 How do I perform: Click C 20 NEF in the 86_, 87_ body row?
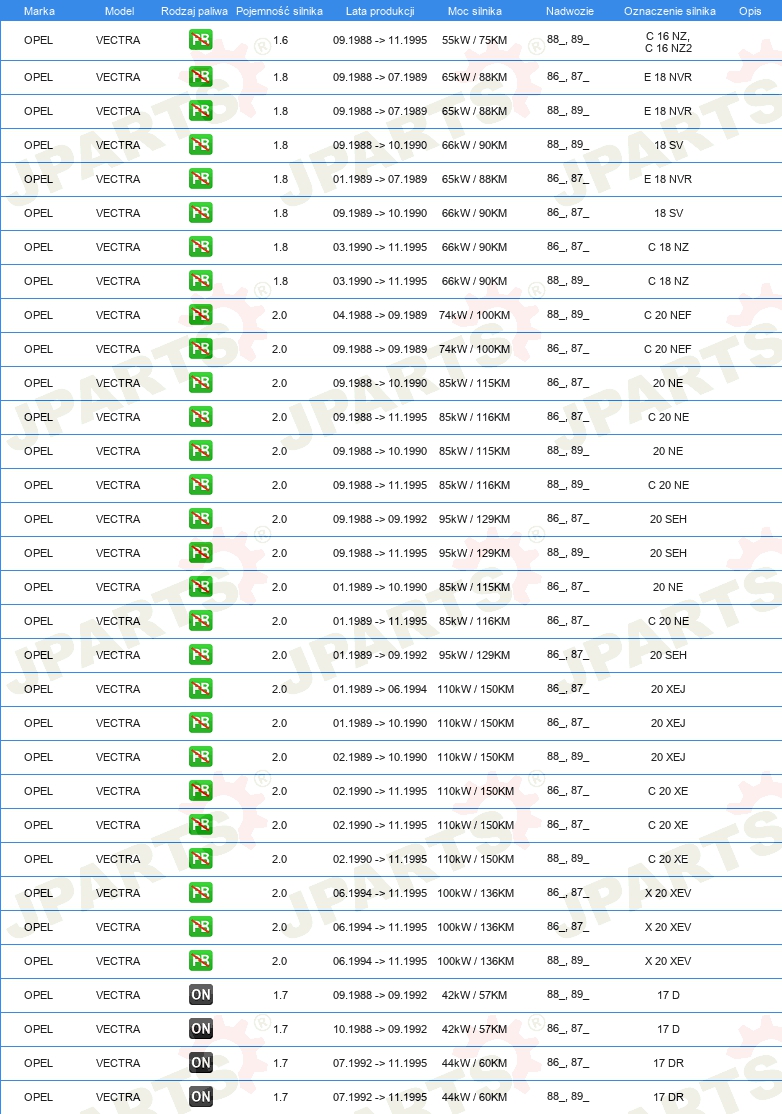point(668,350)
